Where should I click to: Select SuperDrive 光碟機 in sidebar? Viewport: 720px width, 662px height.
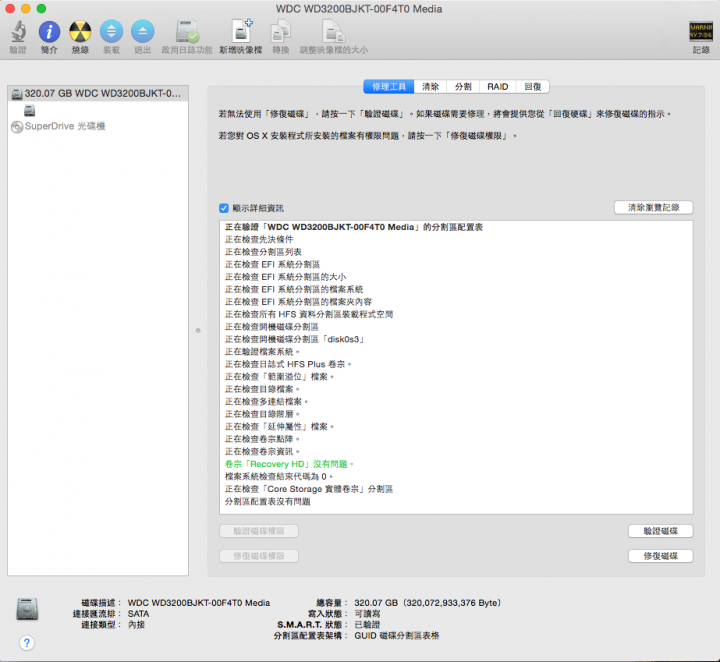point(58,126)
